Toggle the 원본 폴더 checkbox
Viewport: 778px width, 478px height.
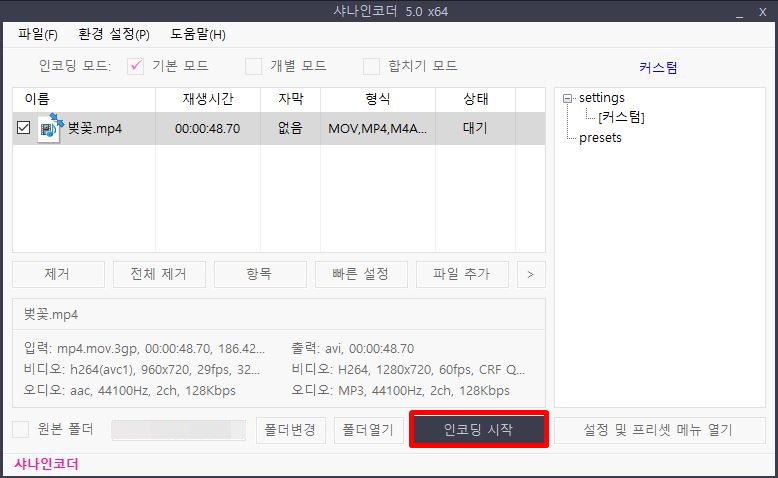click(x=20, y=429)
